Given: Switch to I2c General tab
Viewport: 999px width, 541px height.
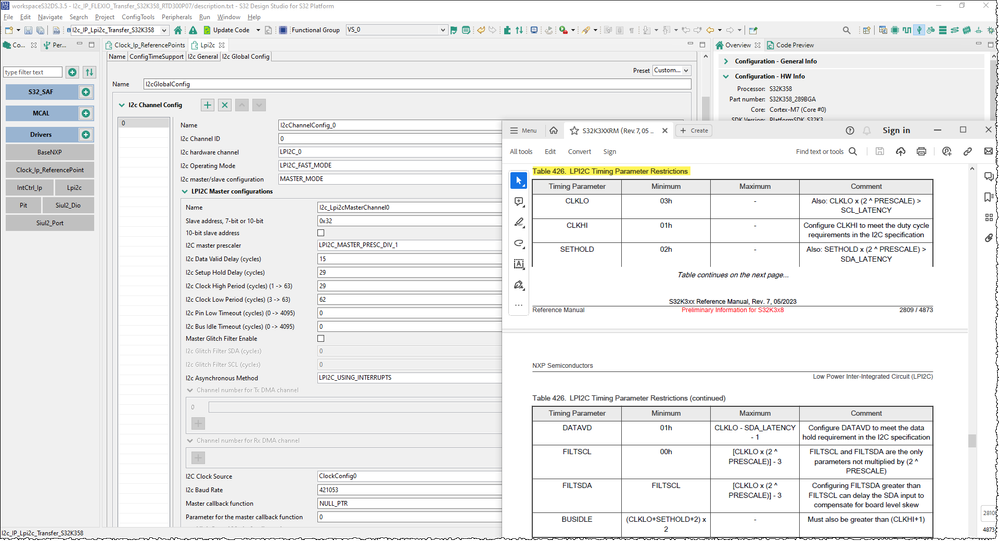Looking at the screenshot, I should [x=203, y=57].
